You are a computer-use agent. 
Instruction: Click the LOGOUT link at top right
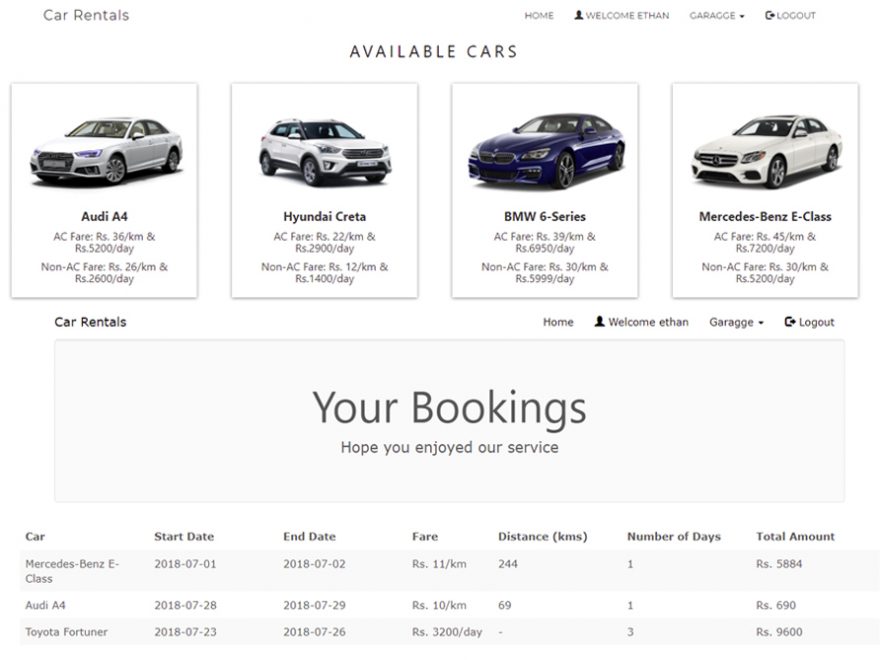(796, 15)
